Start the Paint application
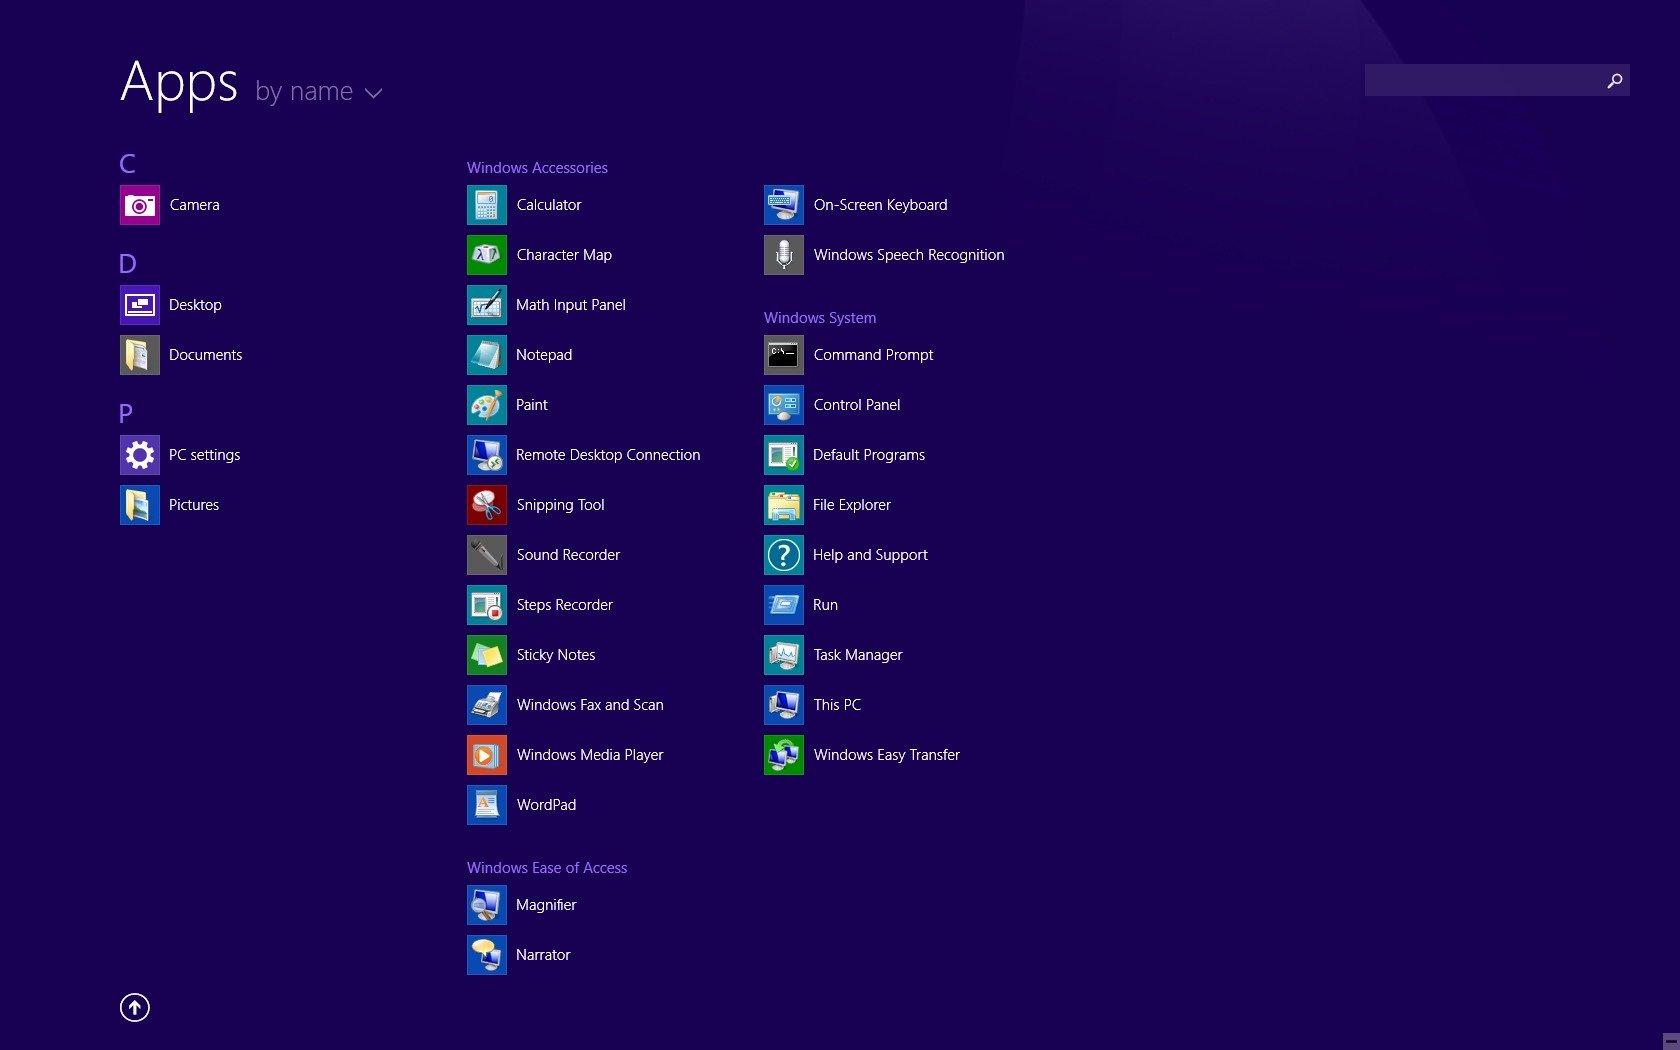The image size is (1680, 1050). 486,405
